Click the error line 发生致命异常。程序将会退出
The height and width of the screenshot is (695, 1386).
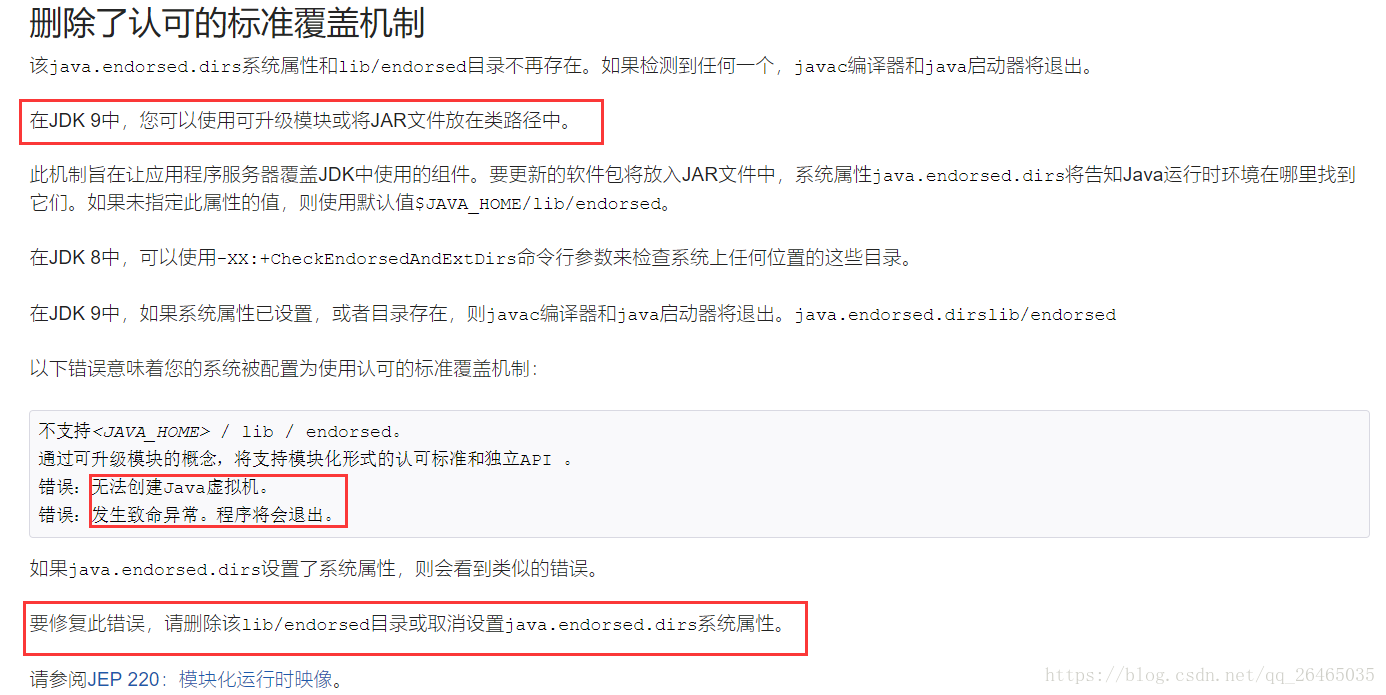coord(213,516)
